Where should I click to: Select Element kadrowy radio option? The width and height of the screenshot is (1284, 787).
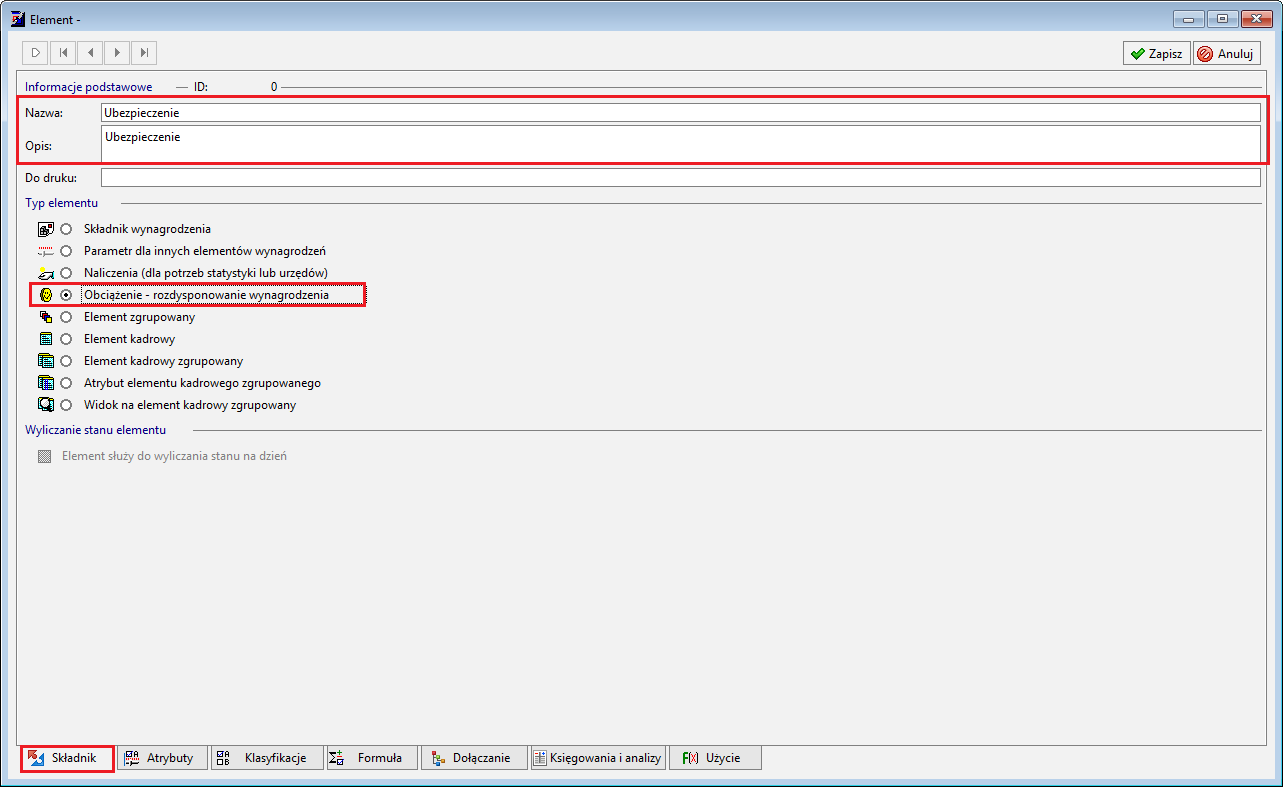(x=66, y=339)
